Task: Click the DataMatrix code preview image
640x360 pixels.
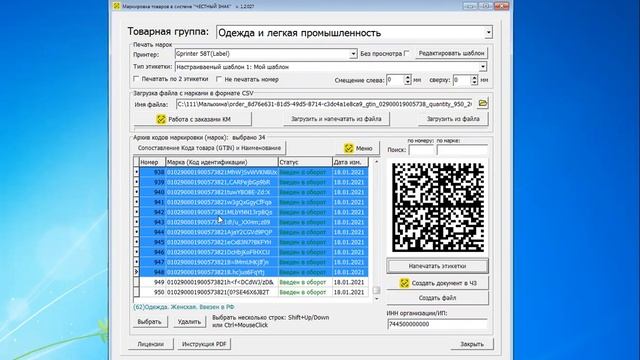Action: tap(438, 207)
